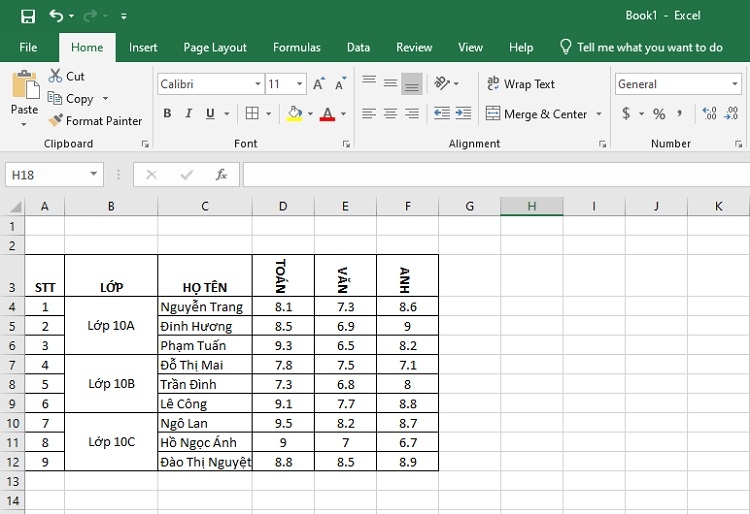
Task: Apply percent style
Action: [x=659, y=114]
